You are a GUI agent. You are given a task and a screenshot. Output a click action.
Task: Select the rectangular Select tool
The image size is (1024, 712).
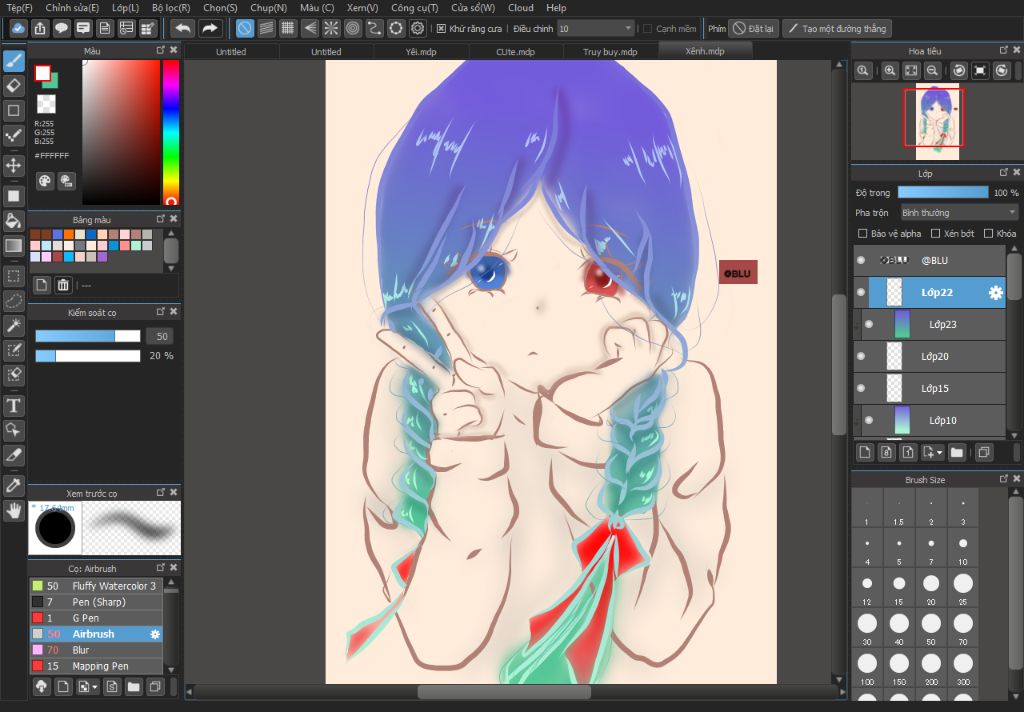click(13, 276)
